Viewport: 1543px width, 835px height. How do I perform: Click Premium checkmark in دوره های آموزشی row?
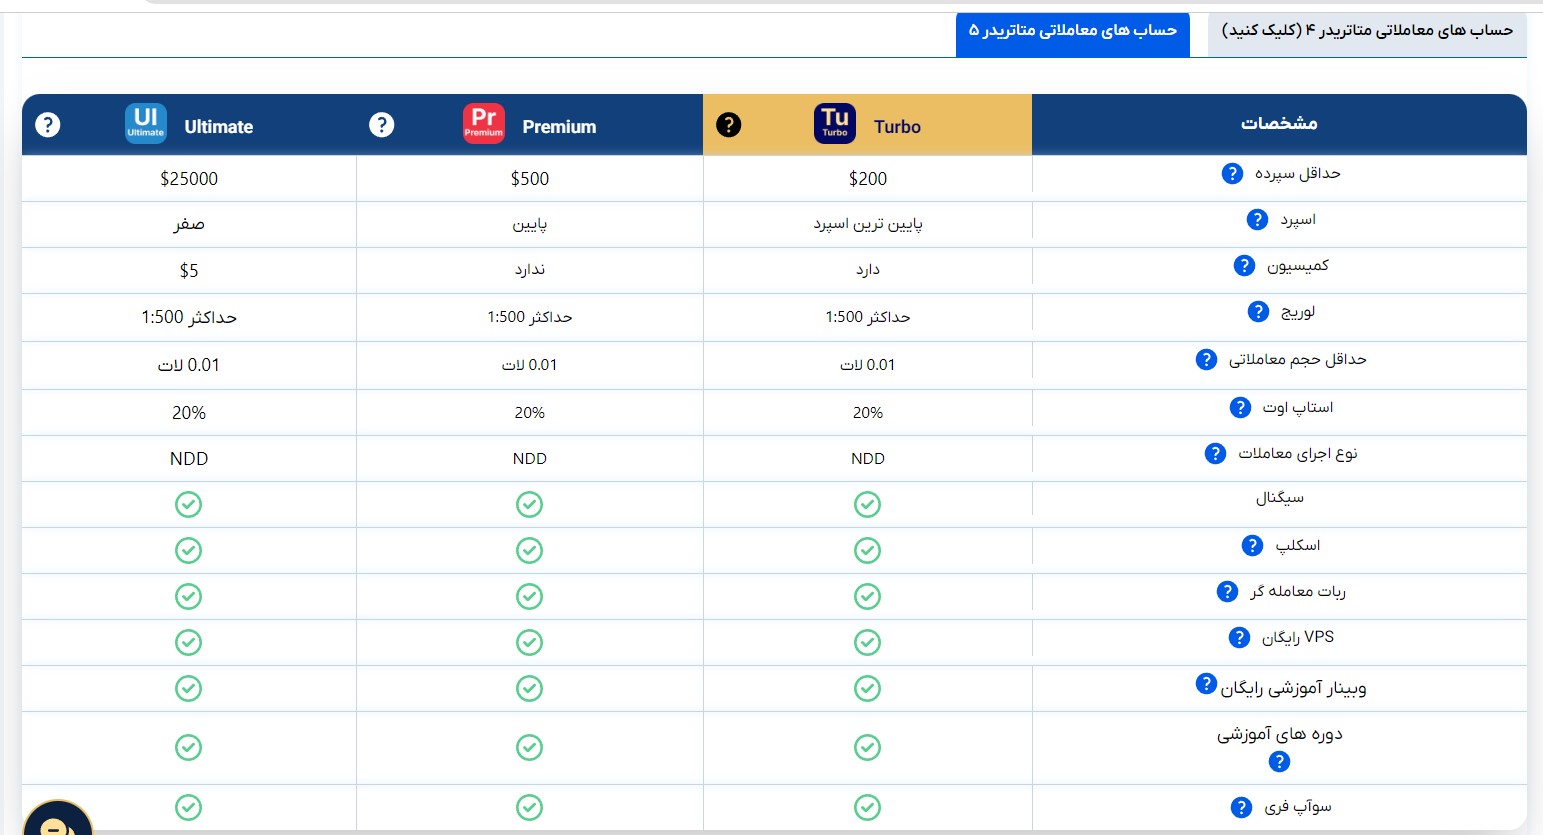tap(530, 748)
